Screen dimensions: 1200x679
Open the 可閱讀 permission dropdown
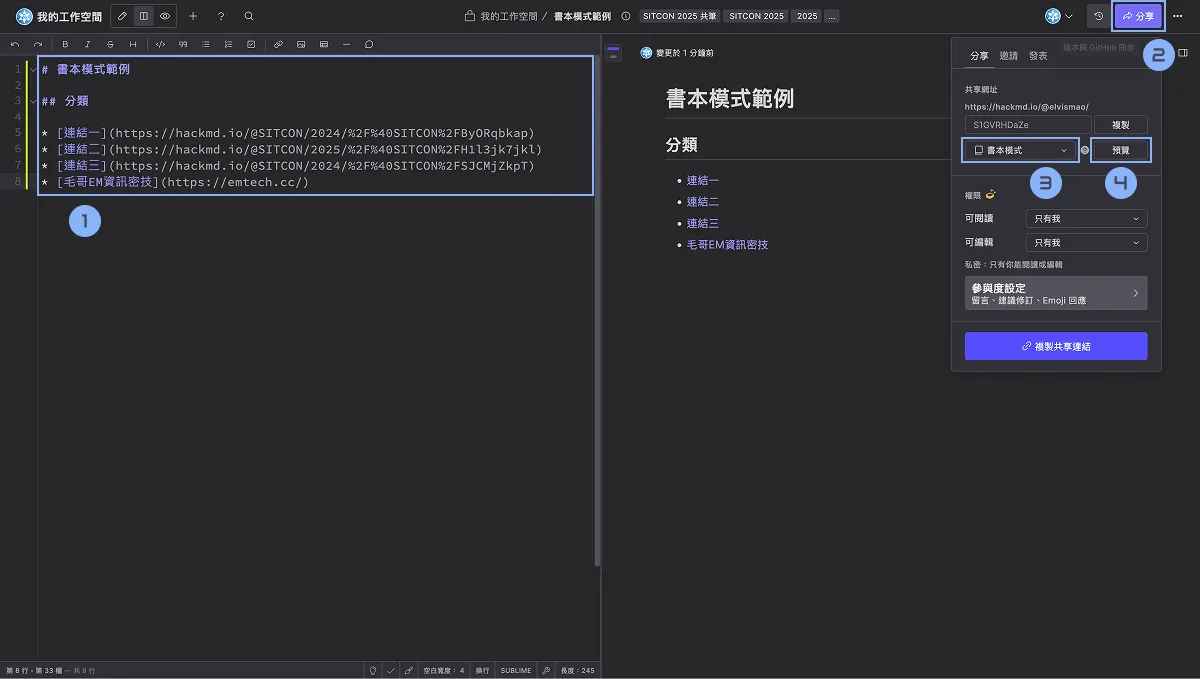[x=1086, y=218]
